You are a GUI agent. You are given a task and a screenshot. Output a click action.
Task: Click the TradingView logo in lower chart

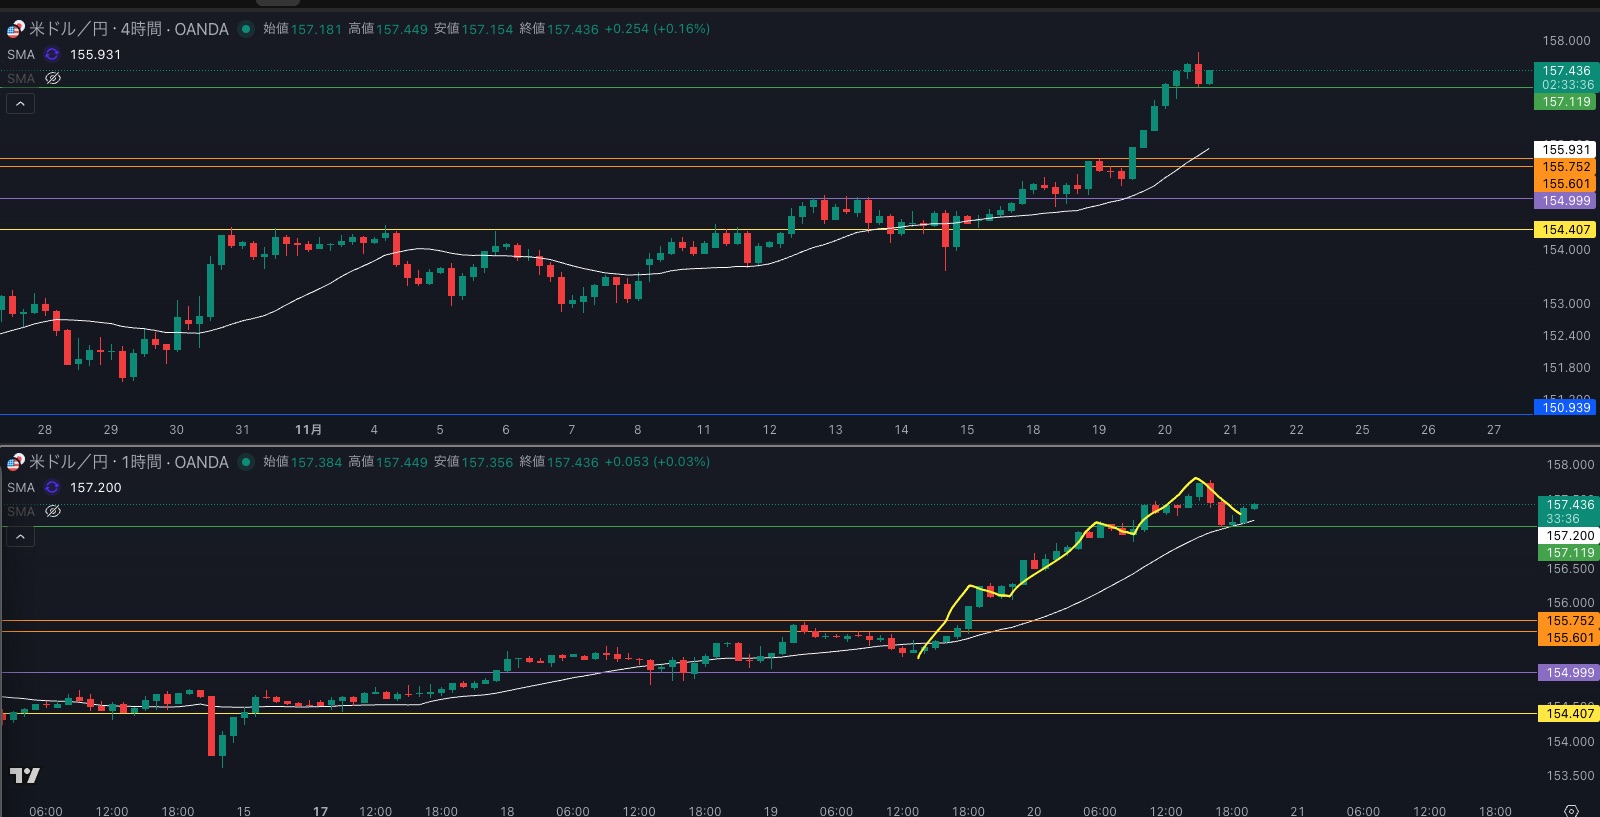point(25,775)
